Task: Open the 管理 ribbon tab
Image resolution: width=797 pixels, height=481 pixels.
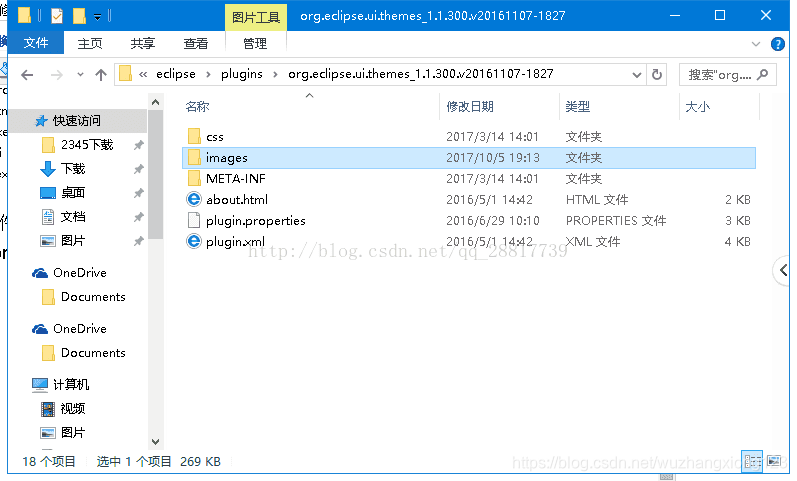Action: tap(255, 43)
